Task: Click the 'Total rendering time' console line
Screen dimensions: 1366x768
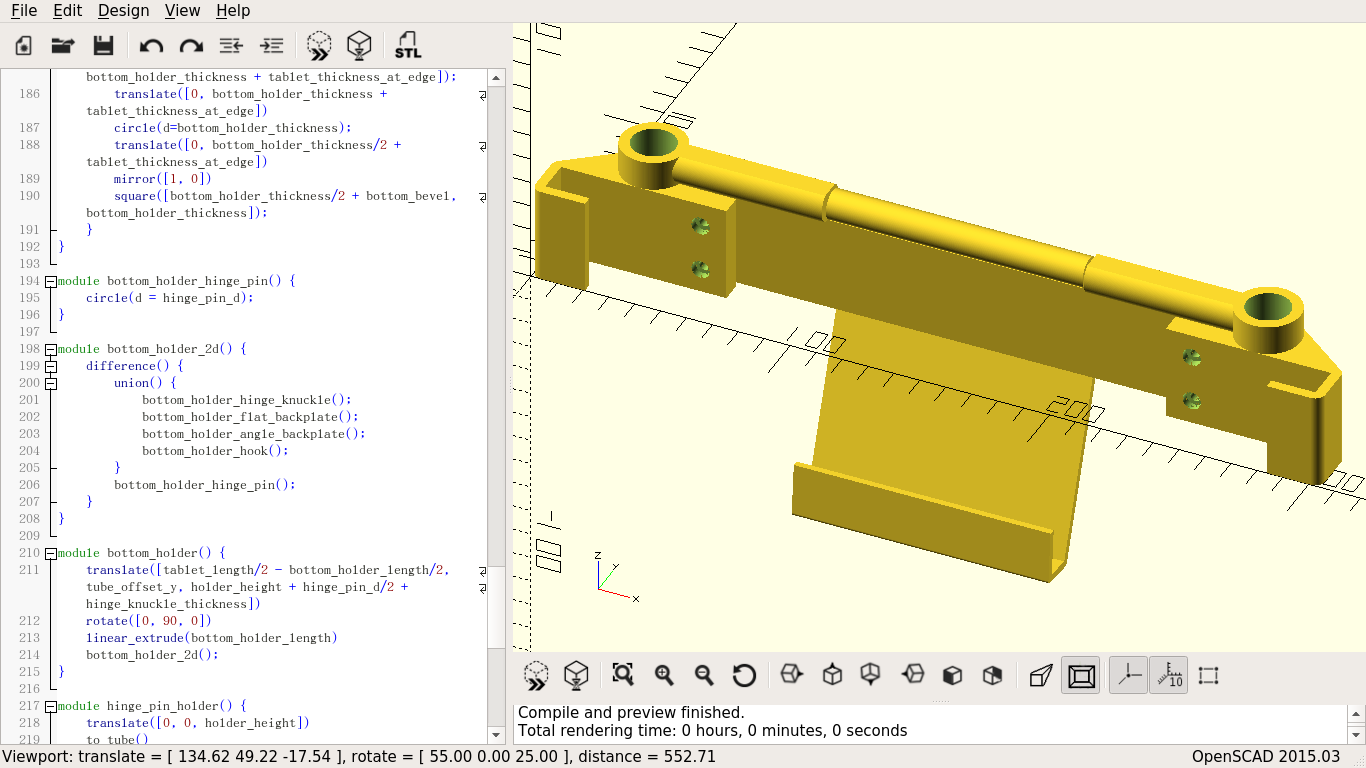Action: (x=712, y=731)
